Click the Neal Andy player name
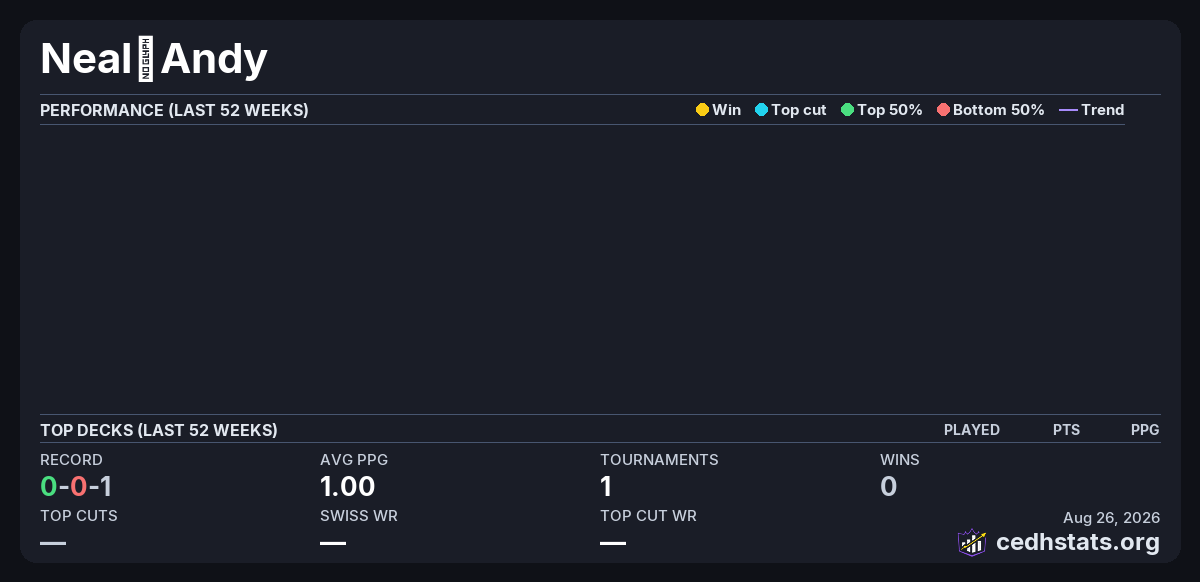Viewport: 1200px width, 582px height. (154, 59)
